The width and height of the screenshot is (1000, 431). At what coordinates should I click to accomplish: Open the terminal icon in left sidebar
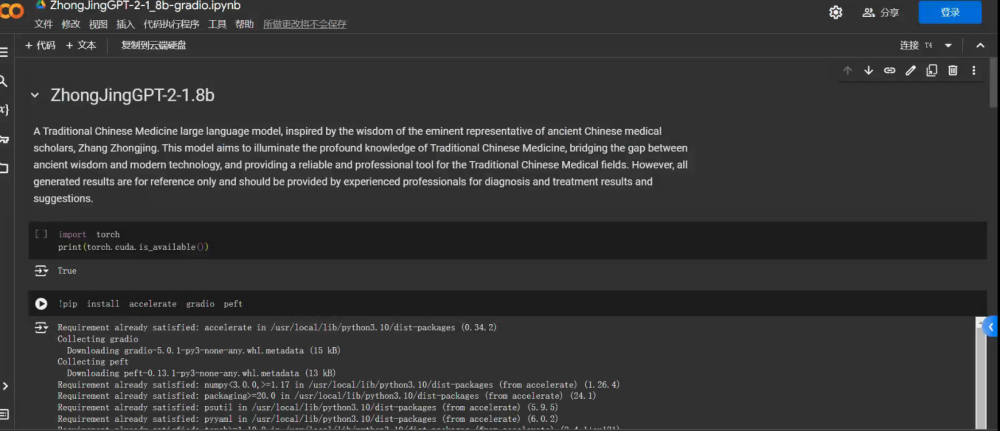click(4, 414)
